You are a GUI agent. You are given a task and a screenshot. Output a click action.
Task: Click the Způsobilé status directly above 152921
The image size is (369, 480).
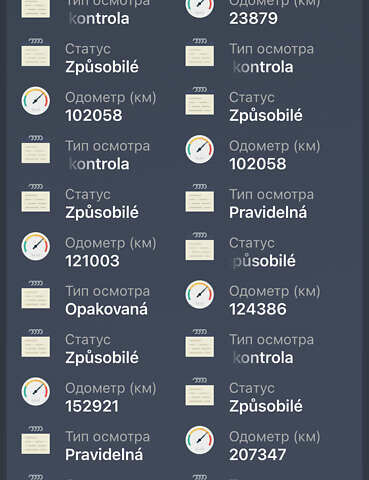tap(102, 358)
